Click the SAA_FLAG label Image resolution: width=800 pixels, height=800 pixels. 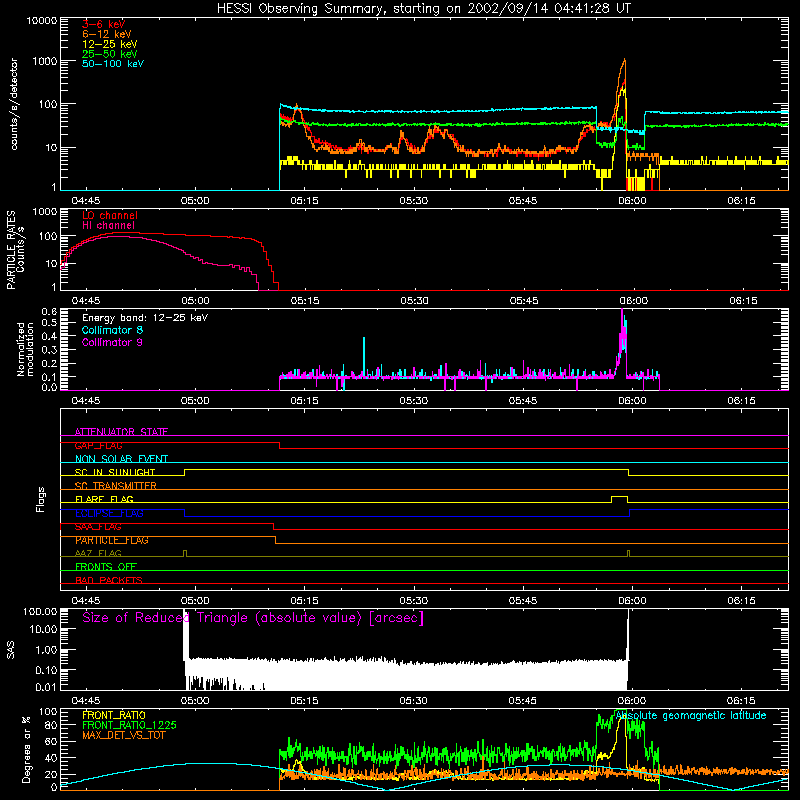pos(98,527)
